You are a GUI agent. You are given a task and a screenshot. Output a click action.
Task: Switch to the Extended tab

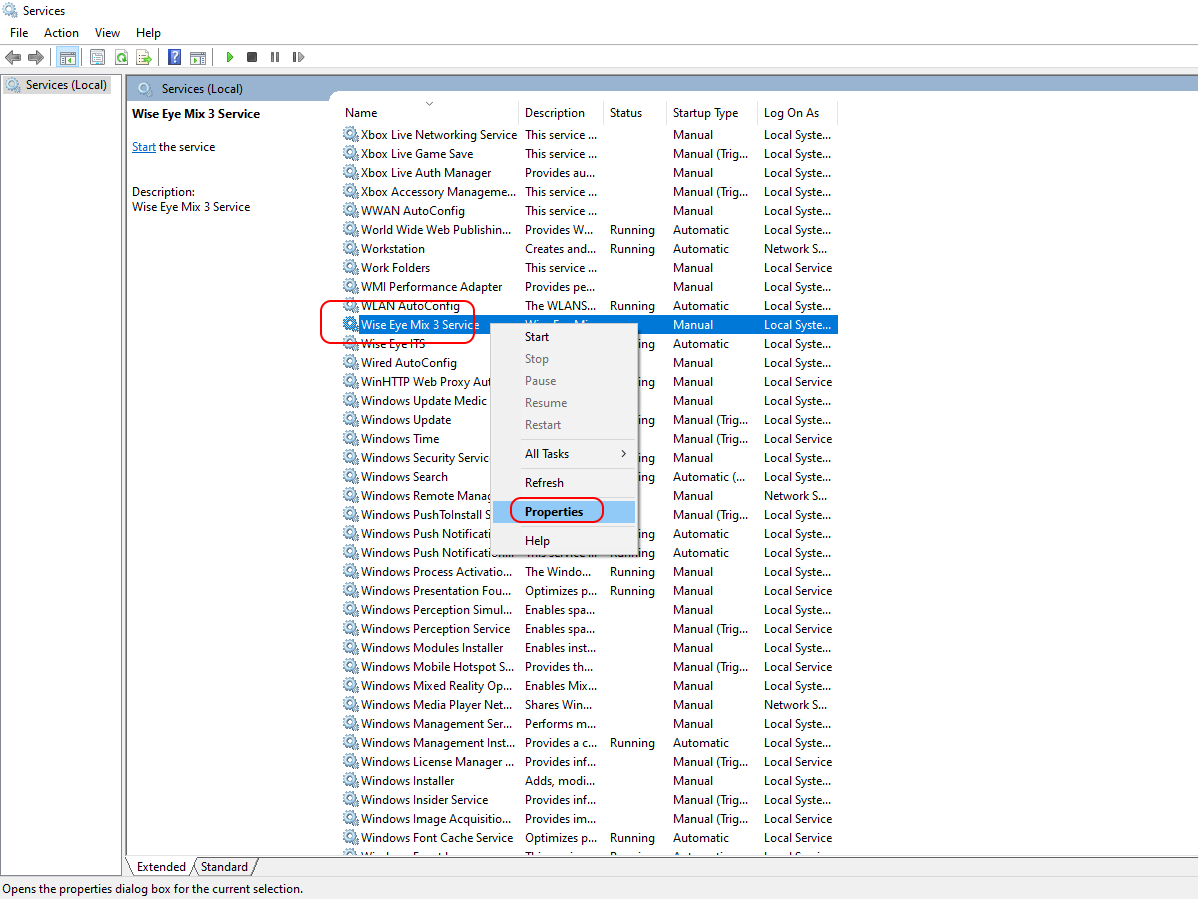161,867
